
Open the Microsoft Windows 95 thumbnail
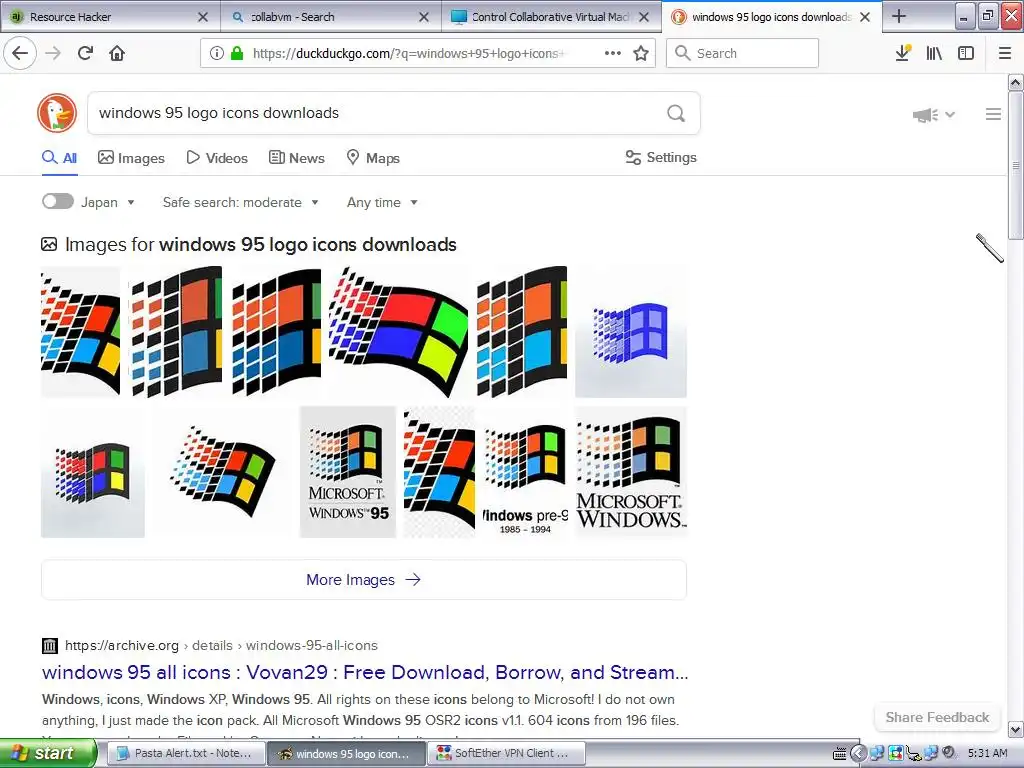pos(348,472)
